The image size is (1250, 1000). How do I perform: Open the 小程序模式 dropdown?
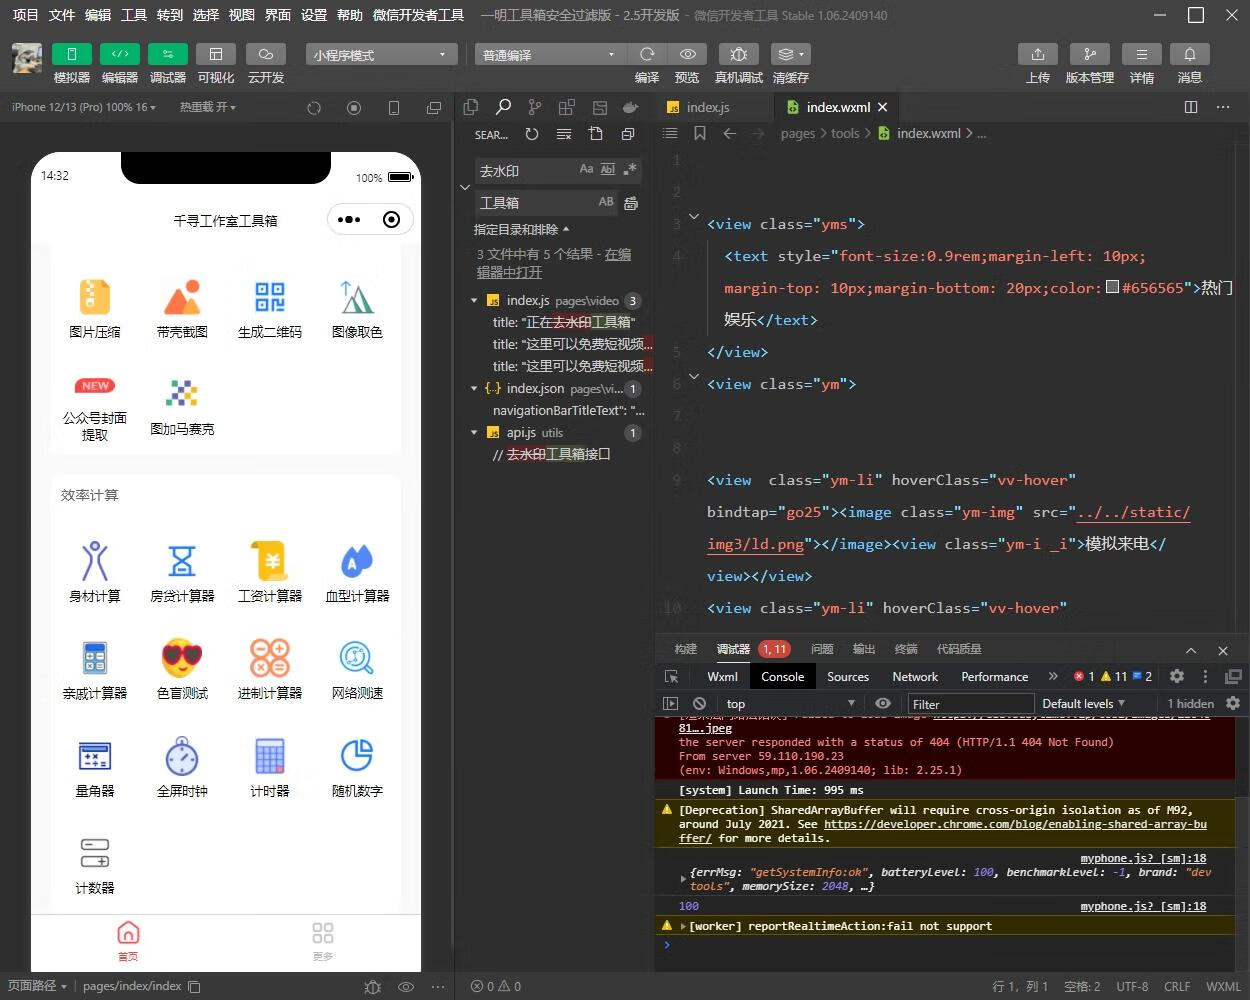tap(381, 55)
